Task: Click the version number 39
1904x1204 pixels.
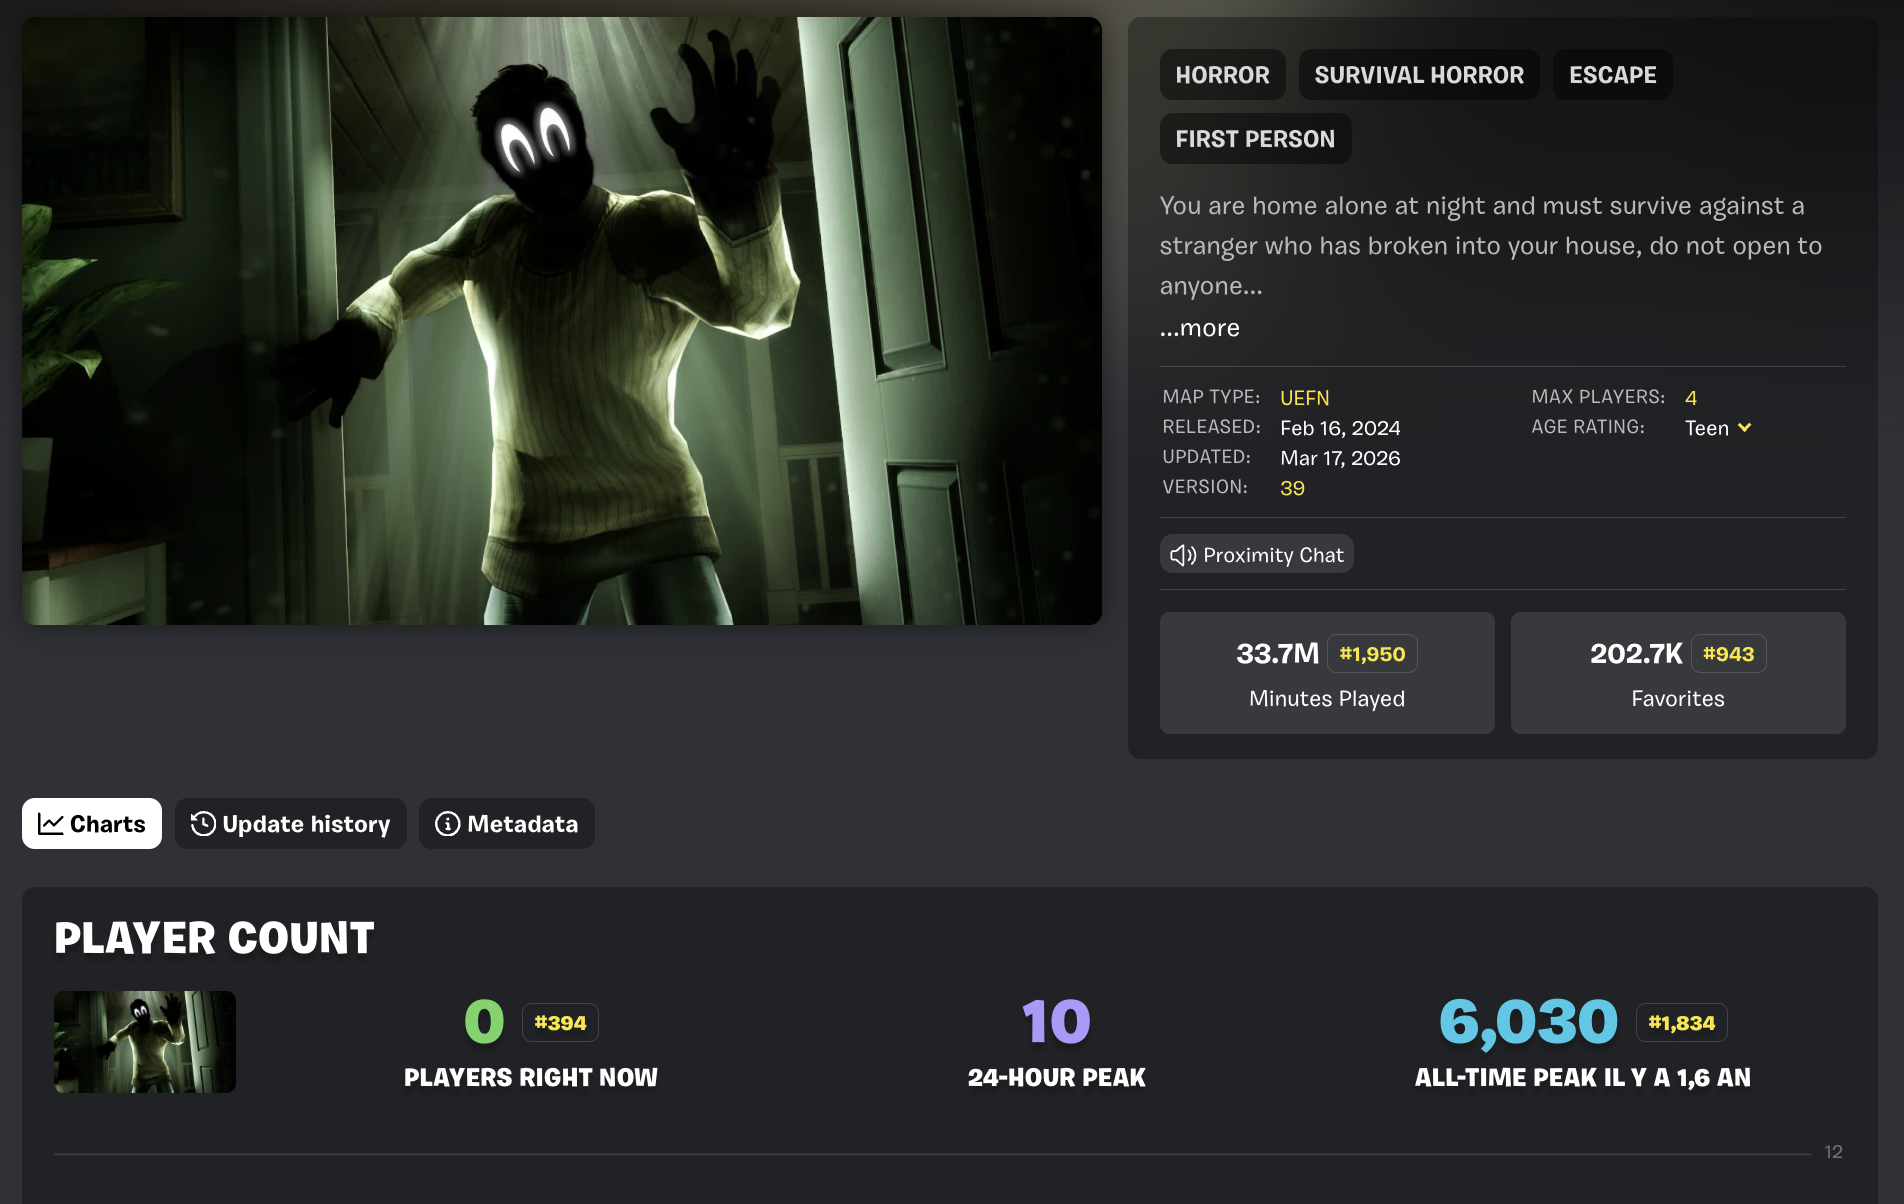Action: tap(1292, 488)
